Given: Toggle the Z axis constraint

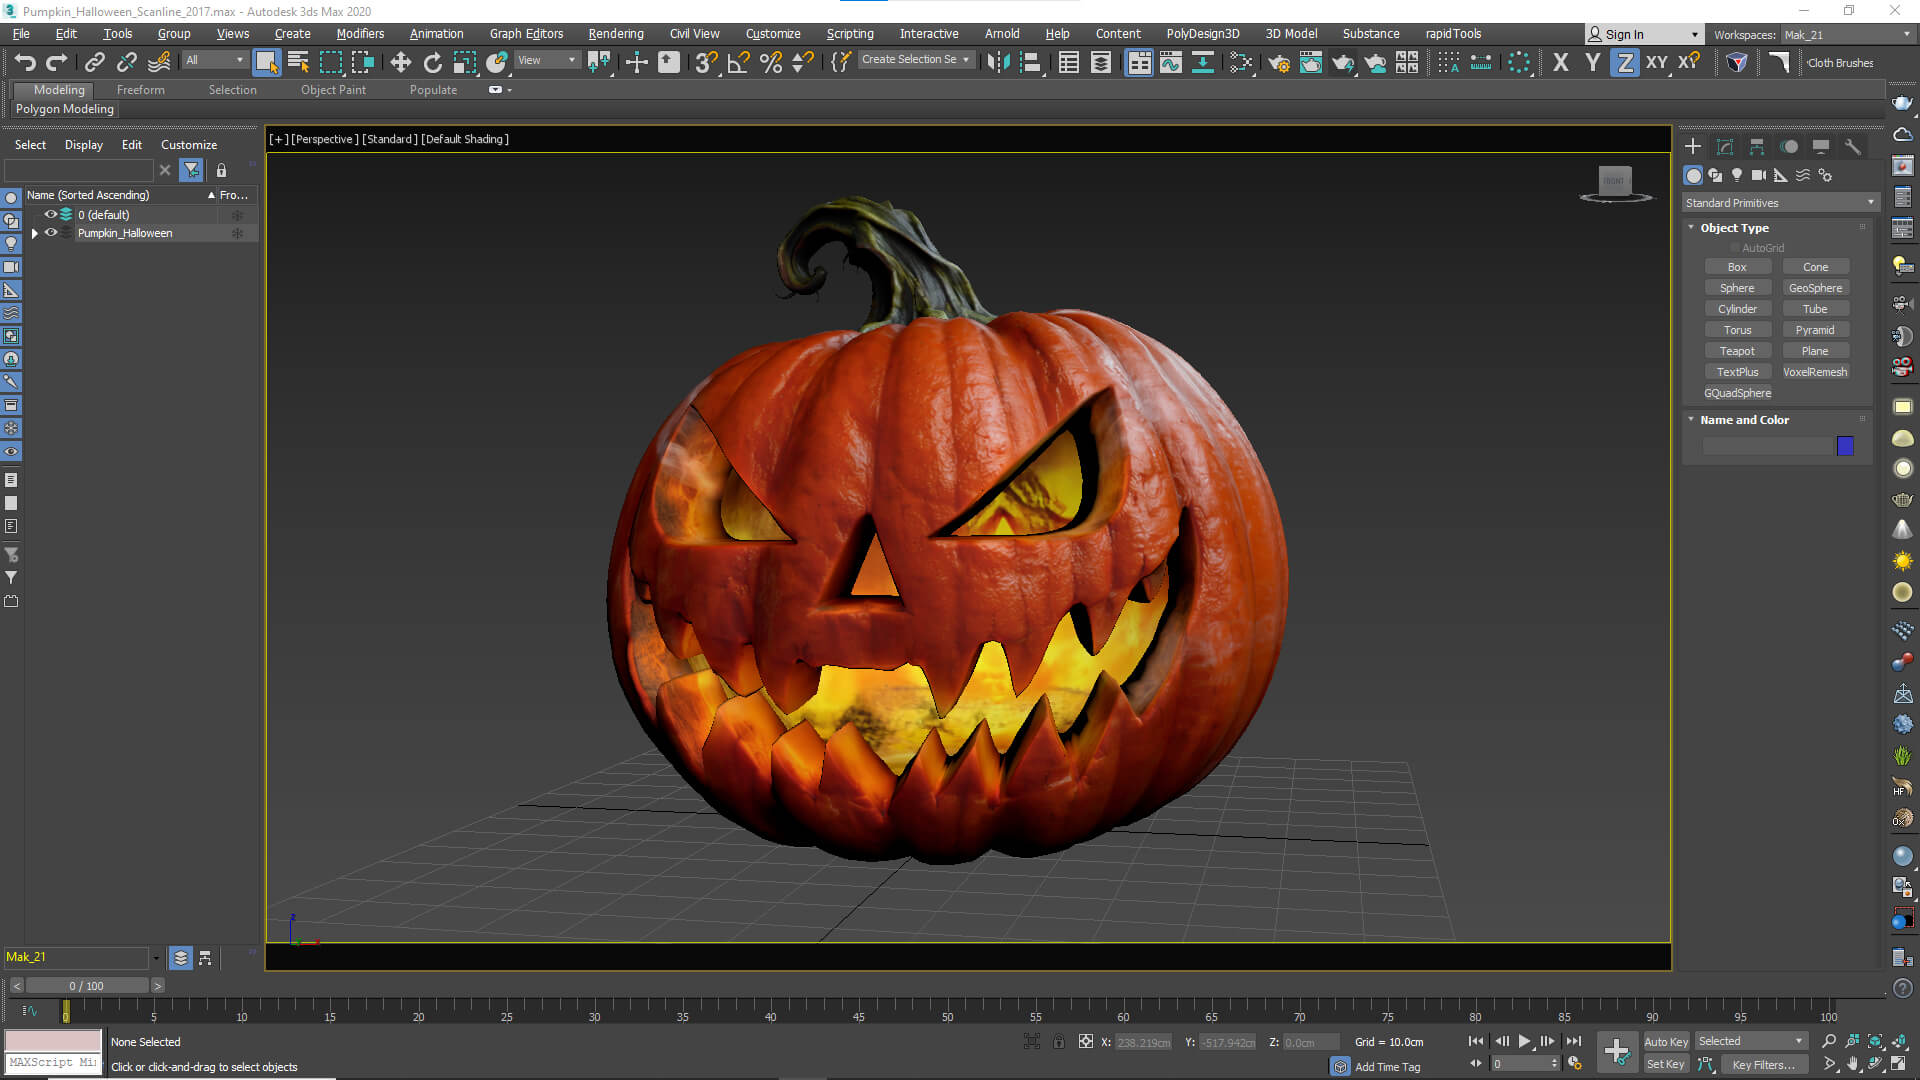Looking at the screenshot, I should click(1625, 62).
